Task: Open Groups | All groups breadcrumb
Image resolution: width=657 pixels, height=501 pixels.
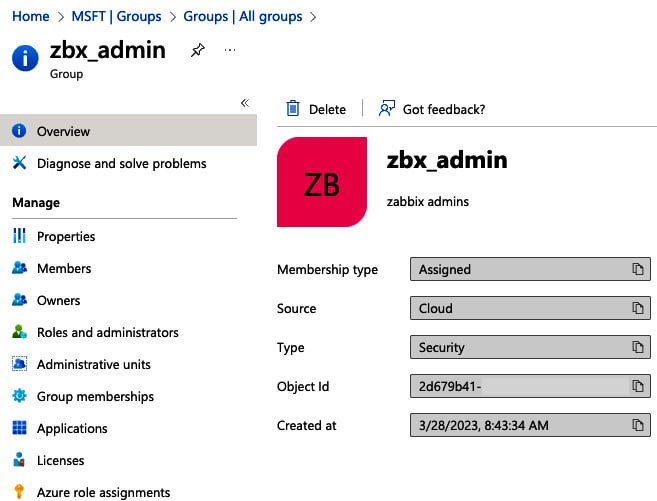Action: click(x=243, y=16)
